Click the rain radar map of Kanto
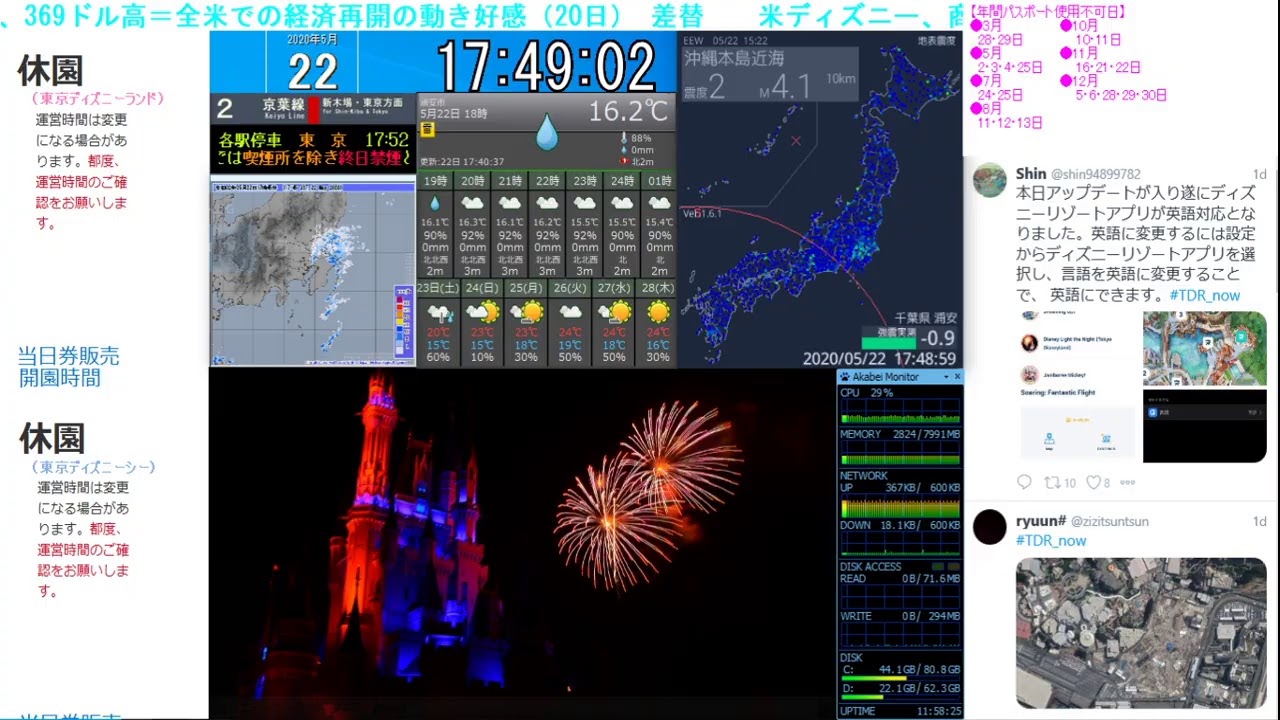1280x720 pixels. [x=312, y=272]
